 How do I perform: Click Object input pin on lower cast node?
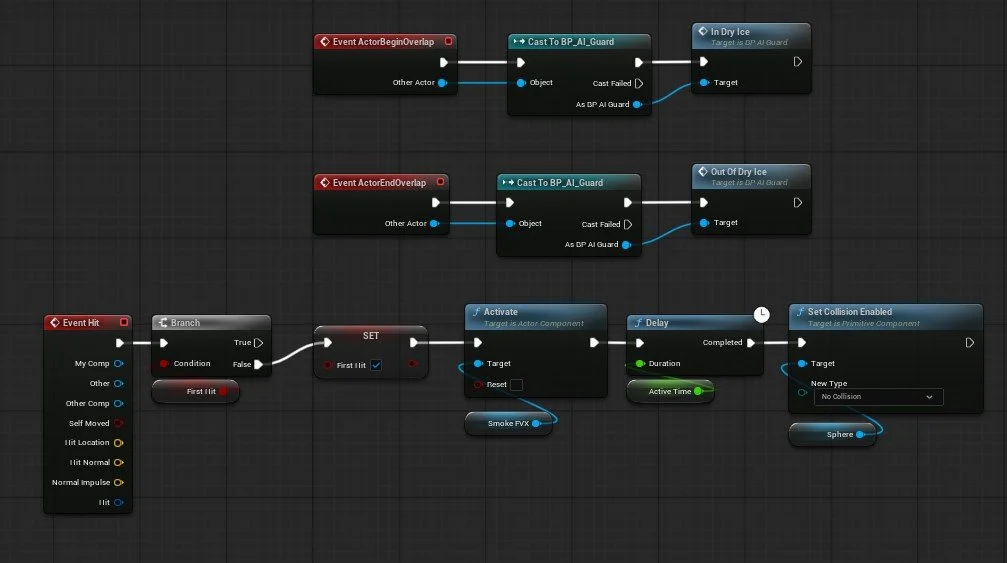pos(510,223)
